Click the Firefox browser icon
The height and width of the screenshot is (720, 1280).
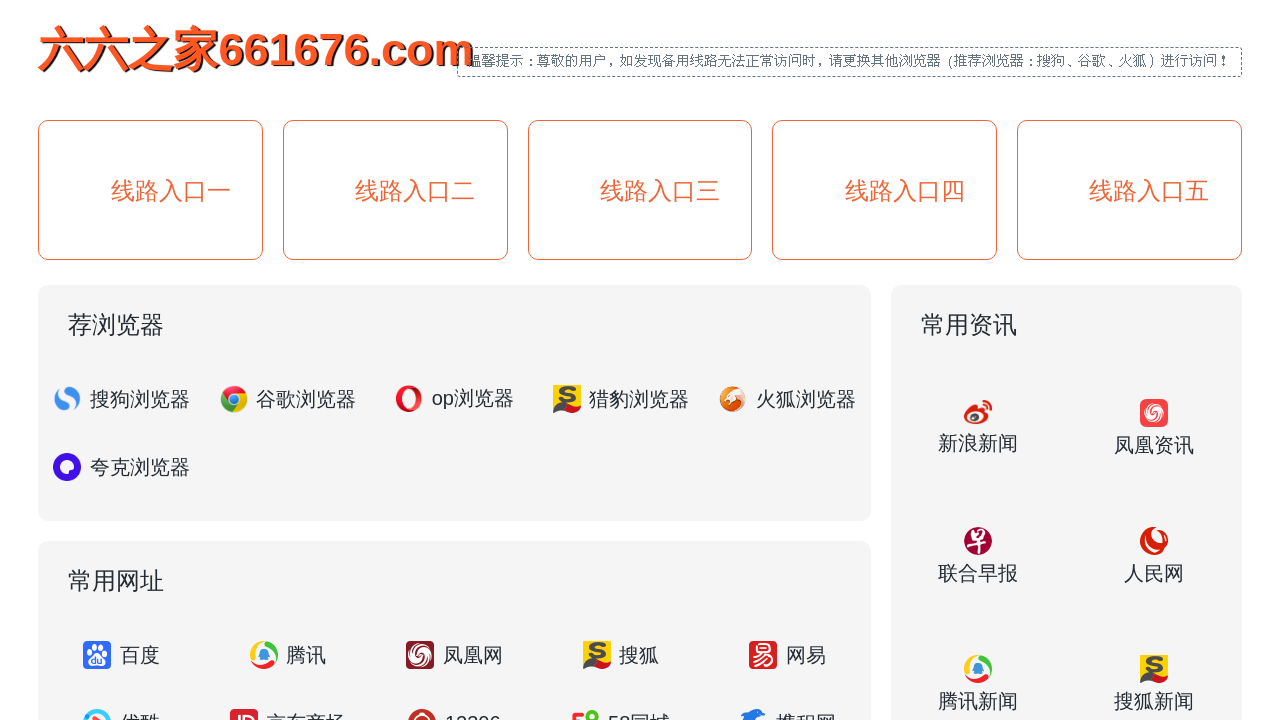pos(733,399)
